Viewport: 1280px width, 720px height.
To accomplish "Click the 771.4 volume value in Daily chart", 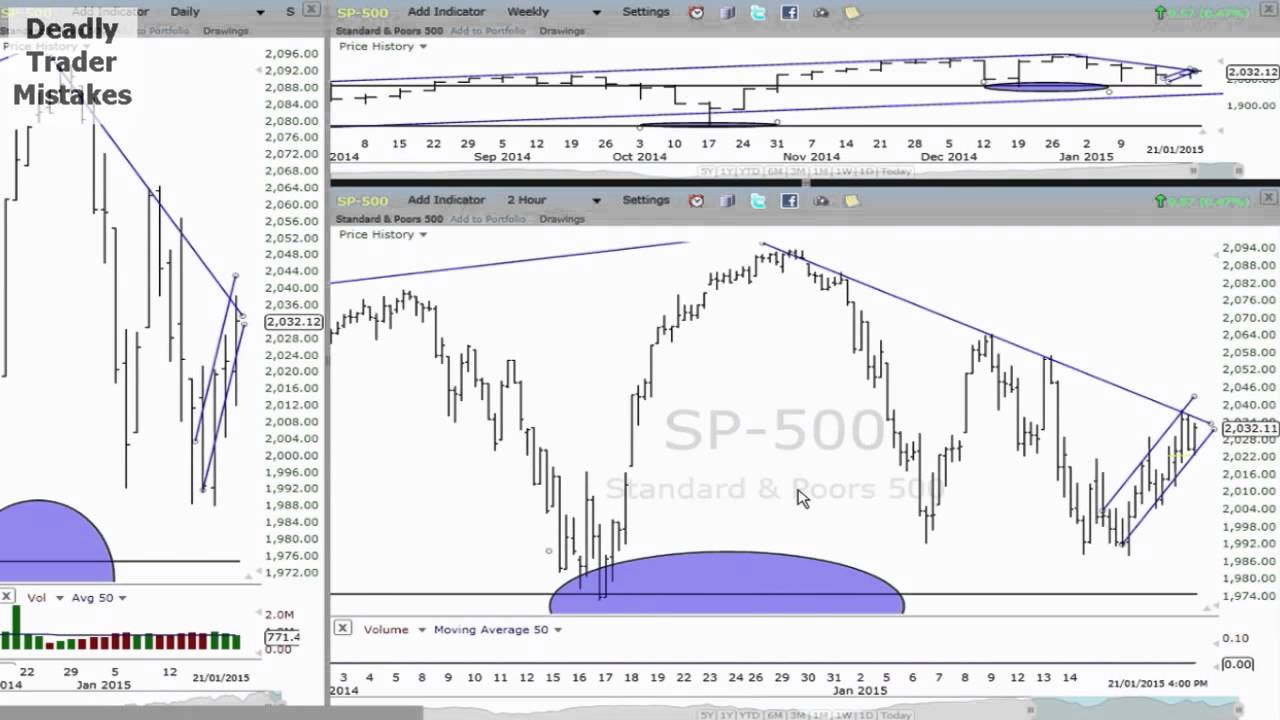I will 282,637.
